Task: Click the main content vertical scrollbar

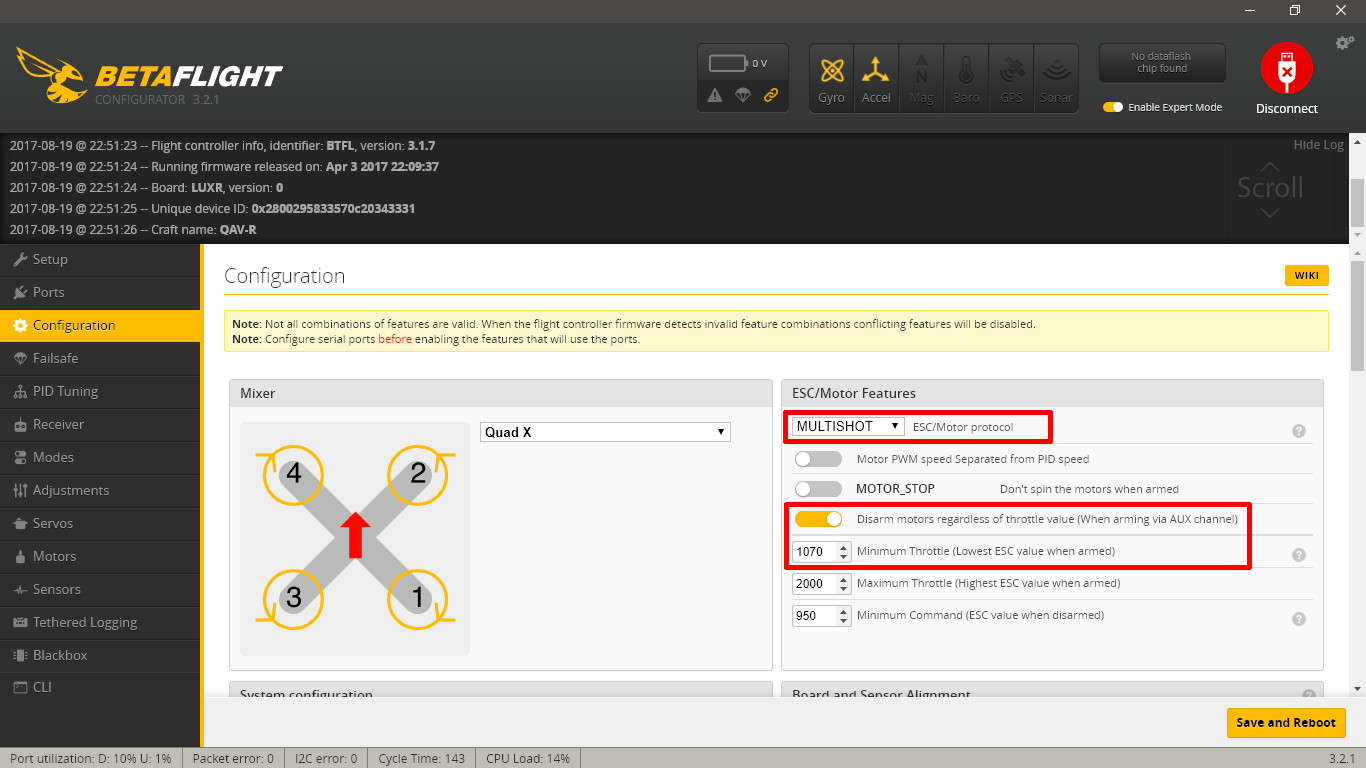Action: pyautogui.click(x=1357, y=316)
